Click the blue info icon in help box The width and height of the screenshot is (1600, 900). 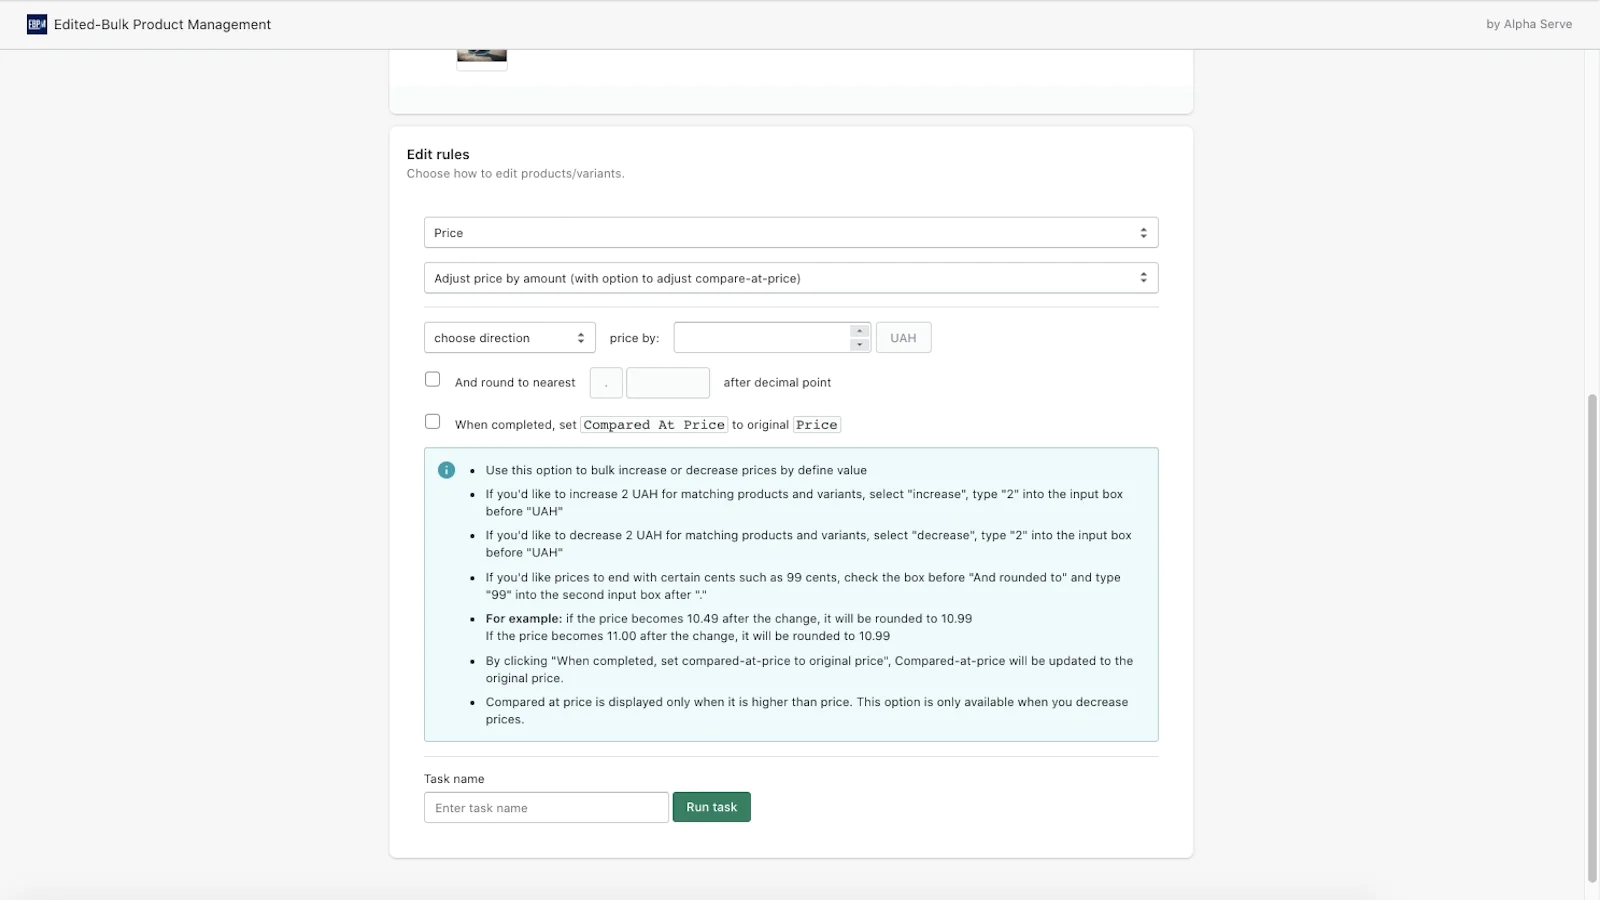(446, 470)
